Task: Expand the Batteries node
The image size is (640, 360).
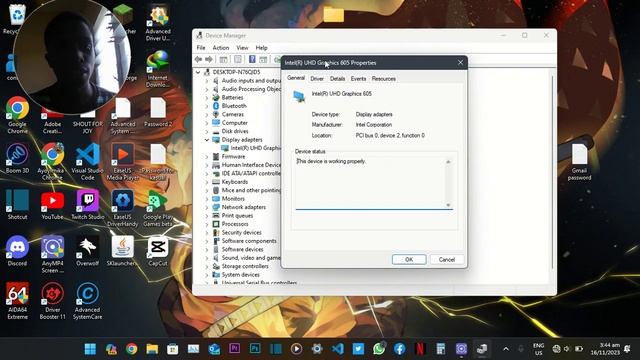Action: point(207,98)
